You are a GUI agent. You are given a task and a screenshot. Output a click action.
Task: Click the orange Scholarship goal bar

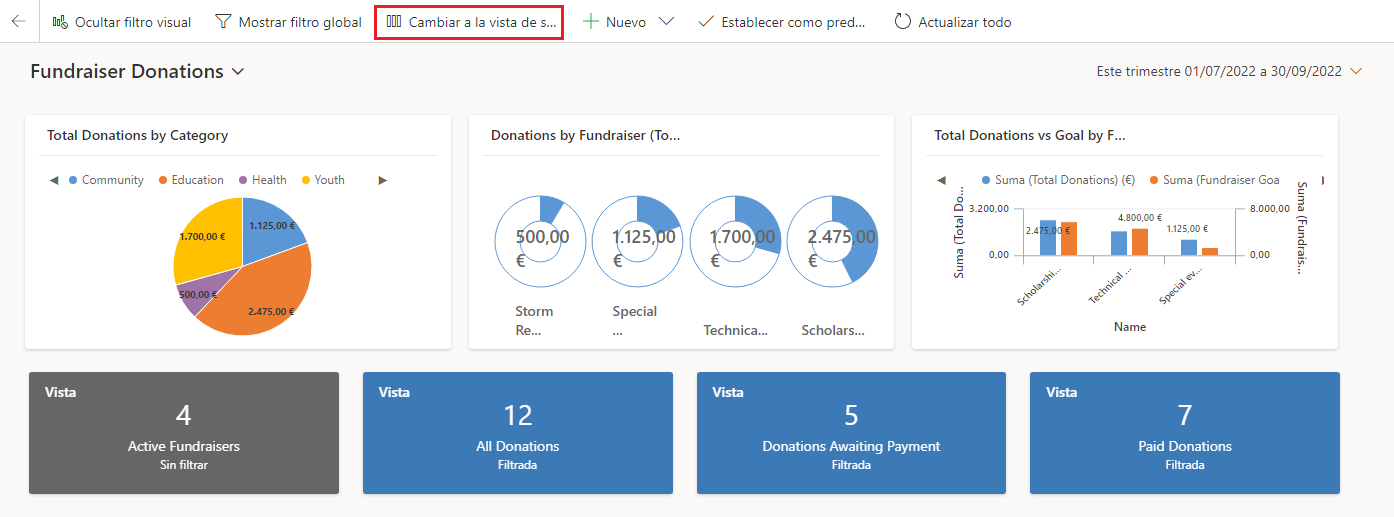1069,239
